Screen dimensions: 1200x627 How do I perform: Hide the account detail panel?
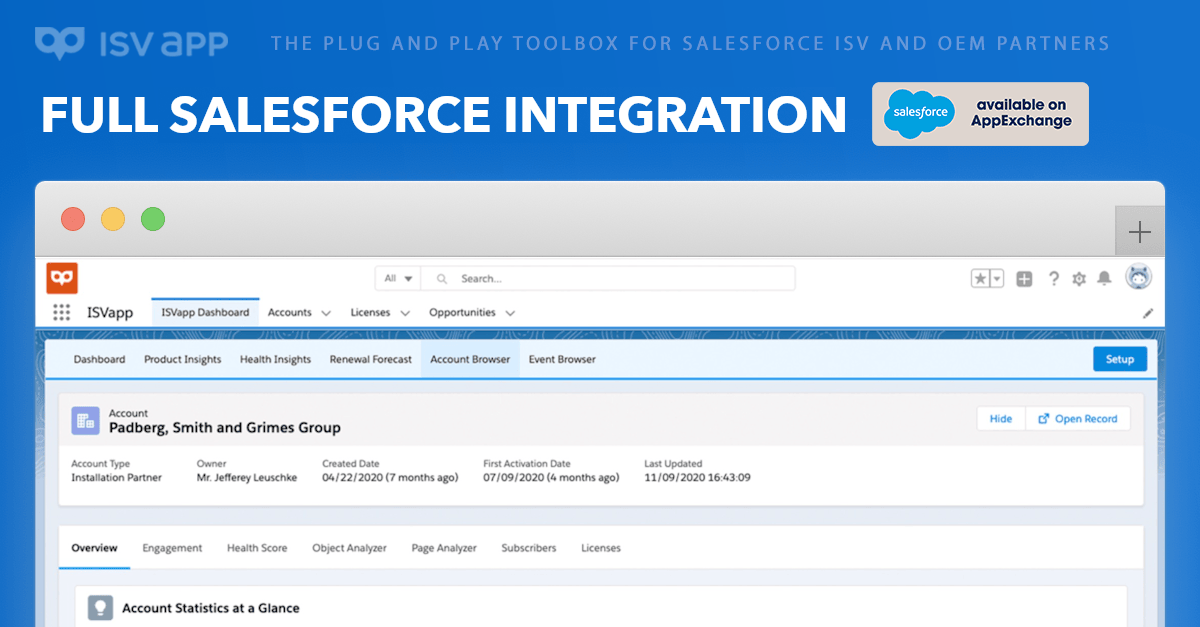(1001, 418)
